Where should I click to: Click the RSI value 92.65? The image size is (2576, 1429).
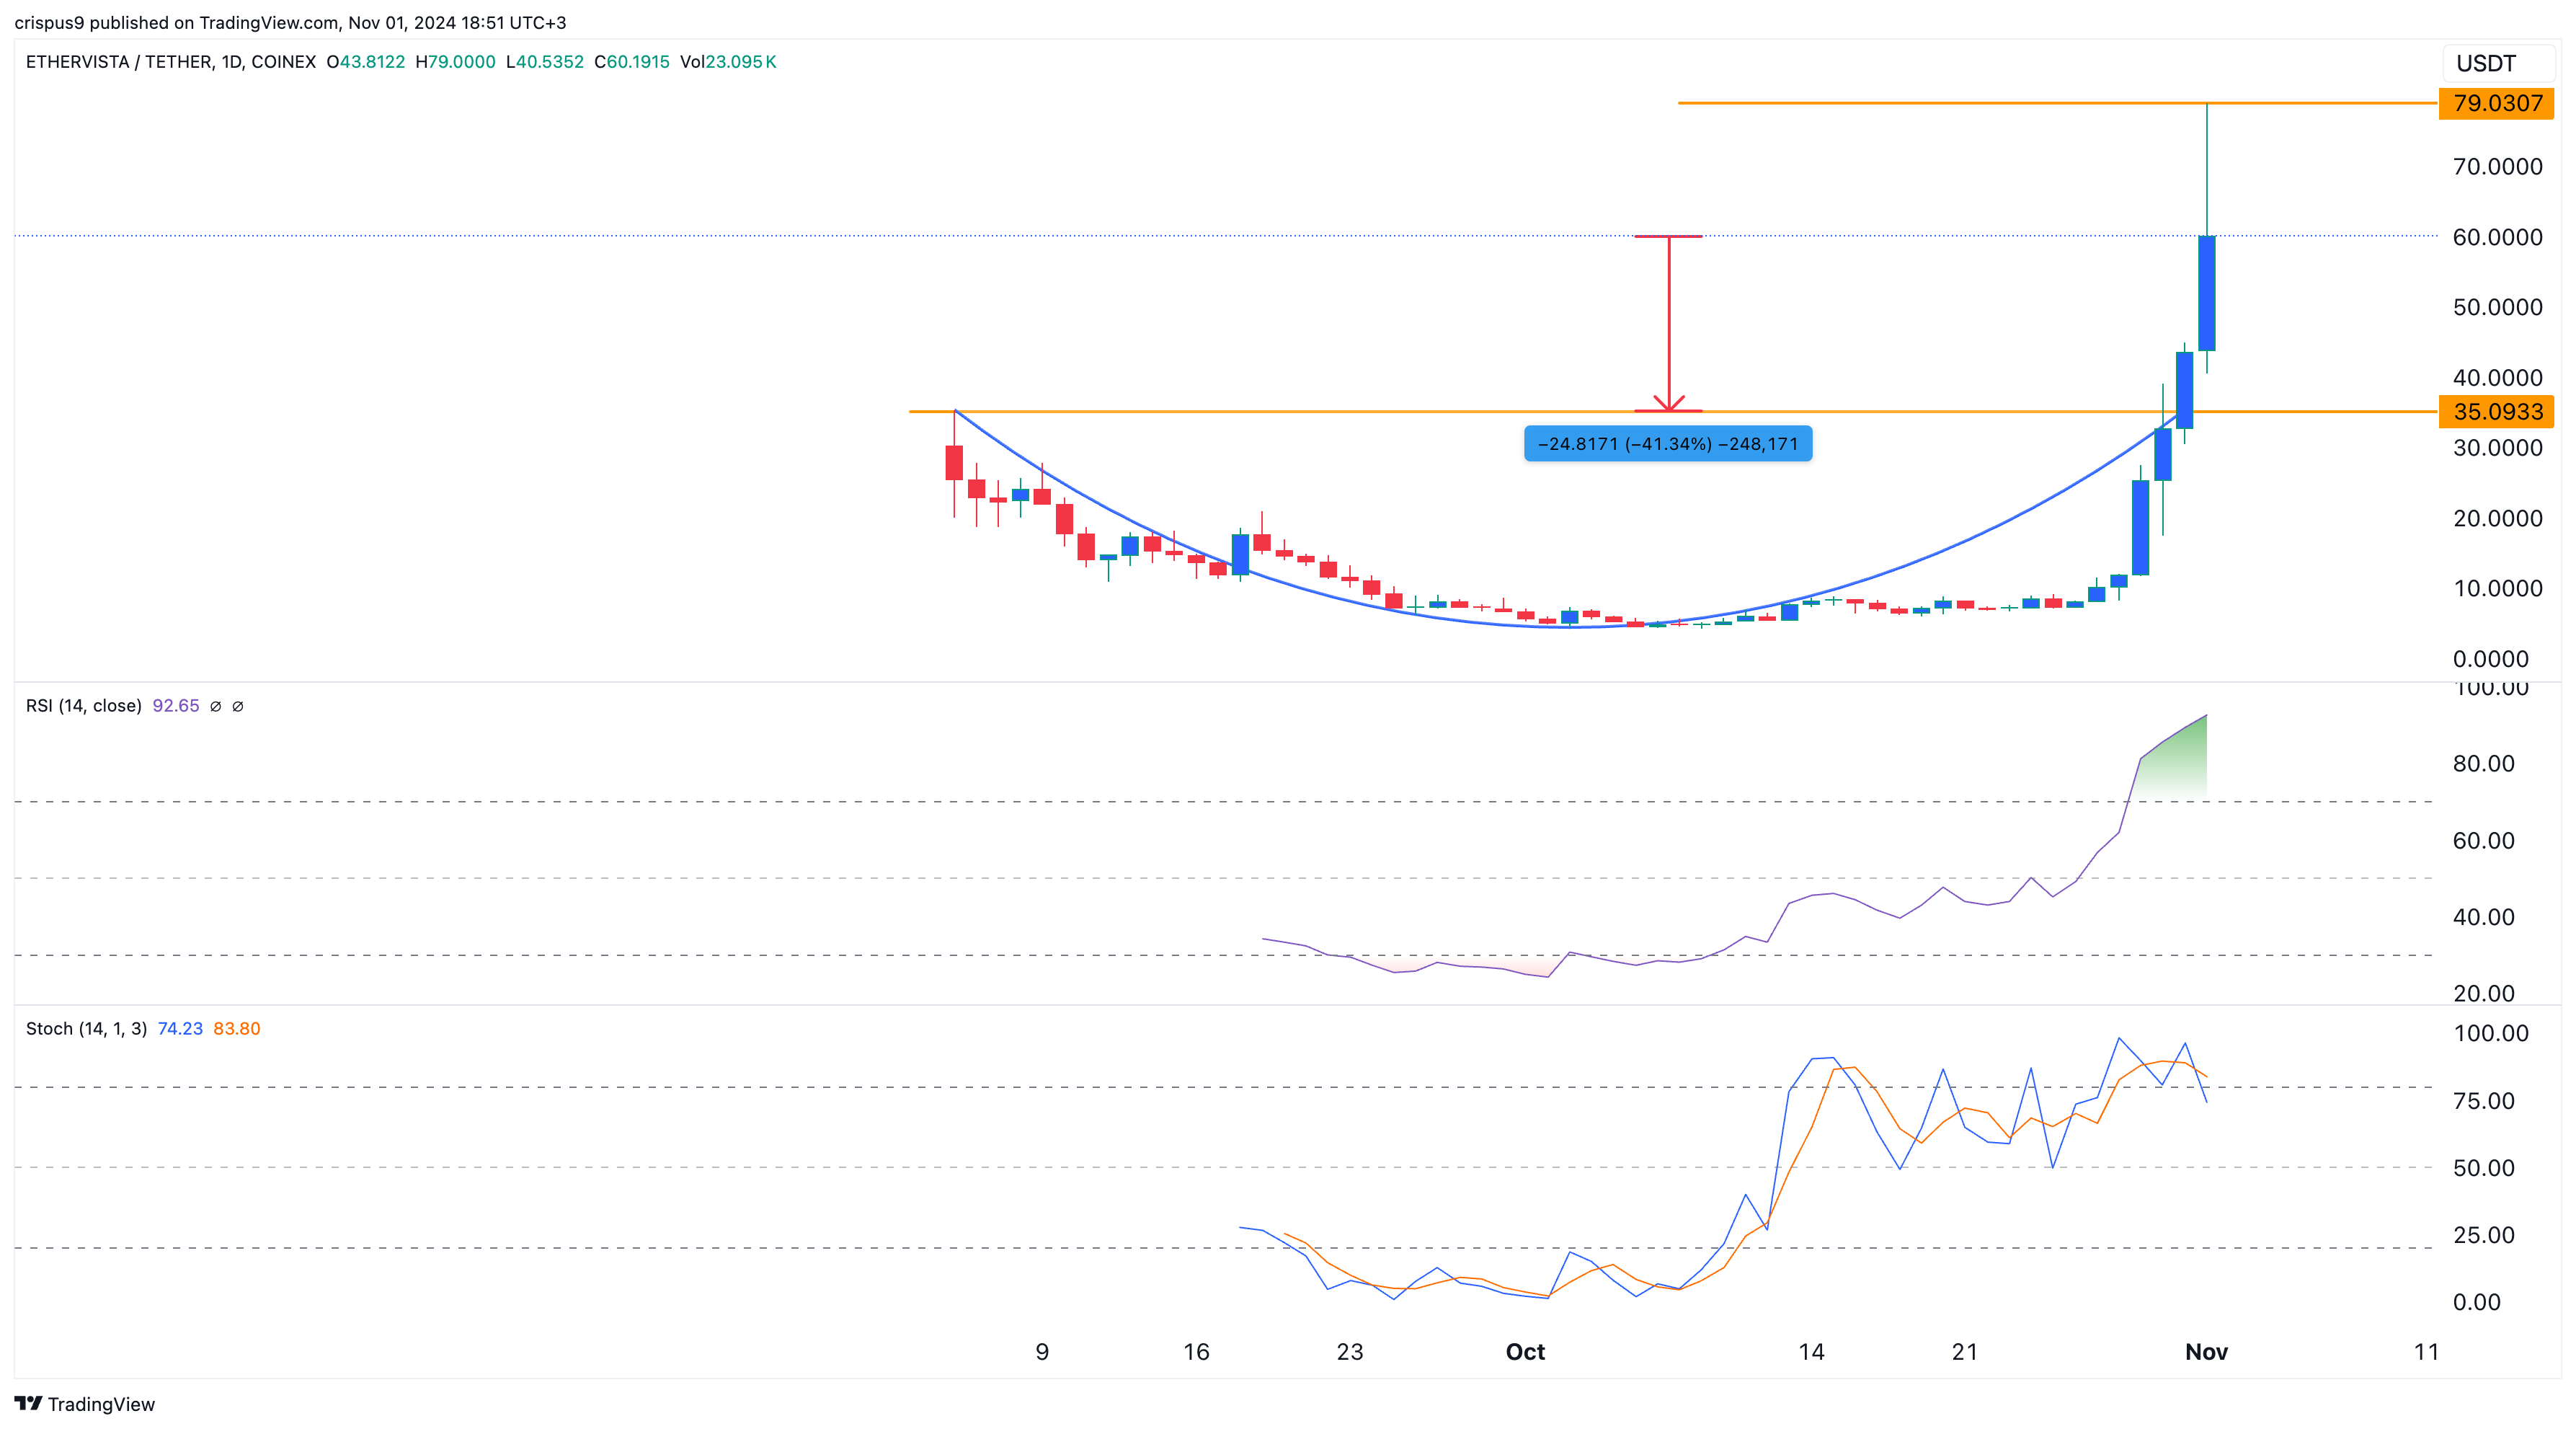[176, 706]
